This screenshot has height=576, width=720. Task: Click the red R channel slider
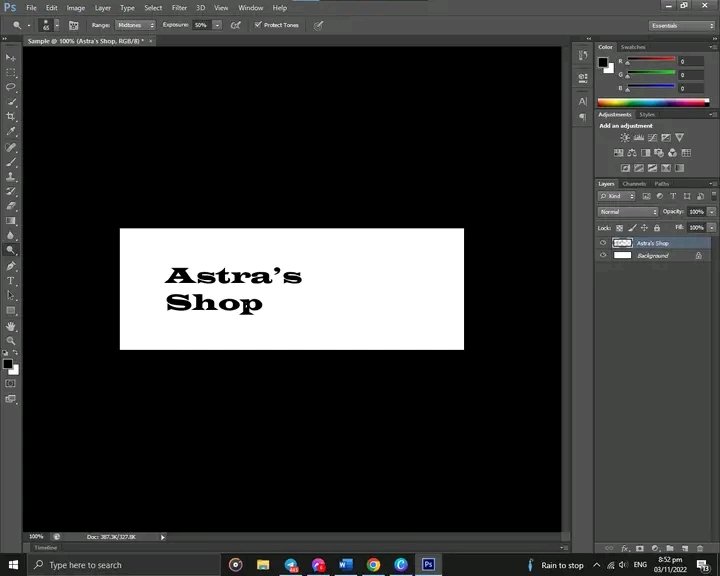pos(651,61)
